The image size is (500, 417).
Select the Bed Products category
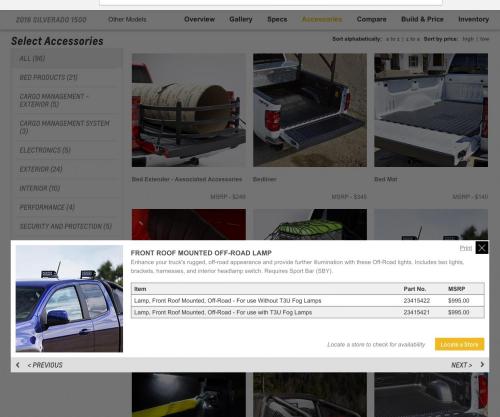[49, 77]
